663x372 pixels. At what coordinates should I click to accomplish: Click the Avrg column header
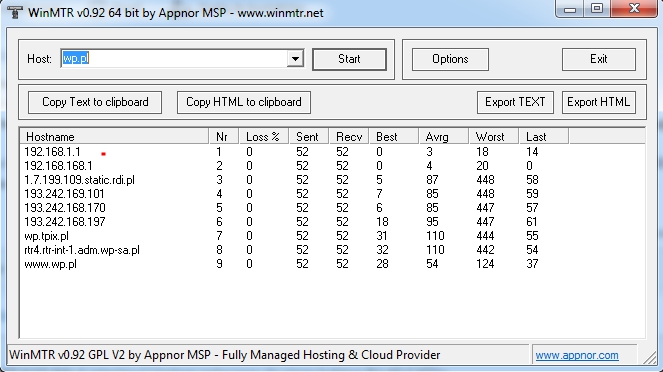coord(444,137)
